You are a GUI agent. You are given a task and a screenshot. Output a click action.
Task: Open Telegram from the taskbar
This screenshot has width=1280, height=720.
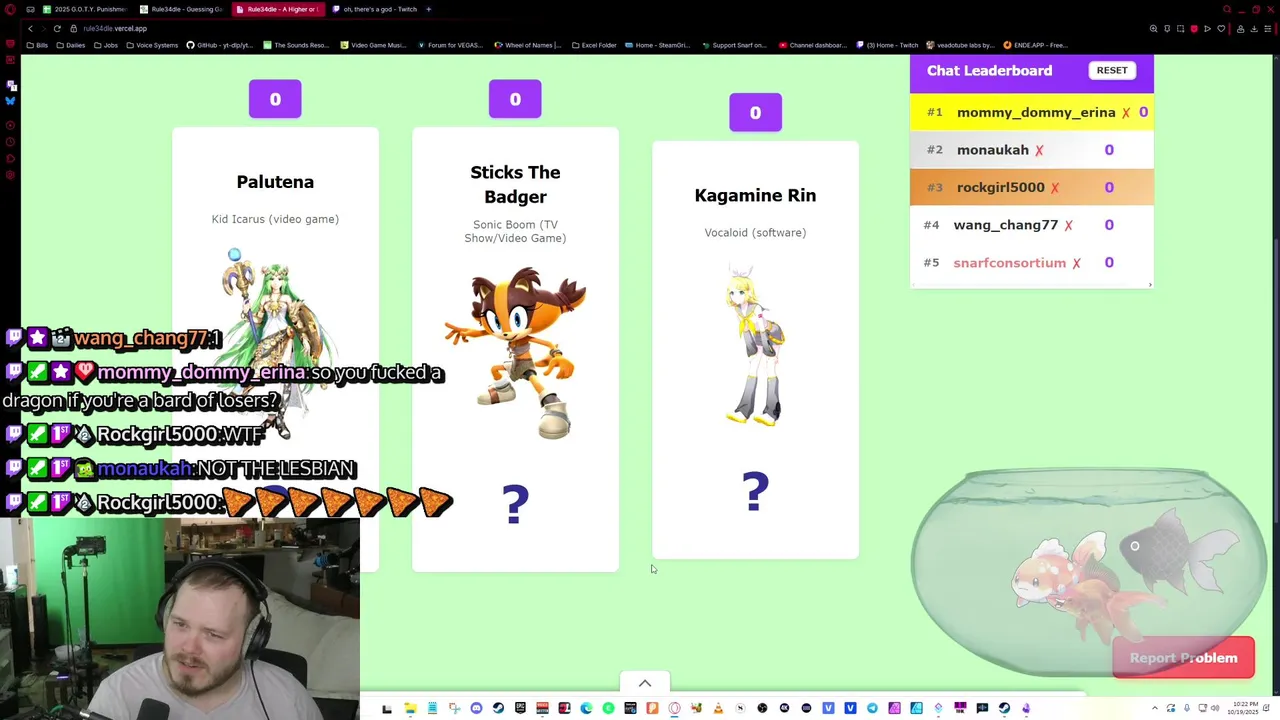click(x=872, y=708)
